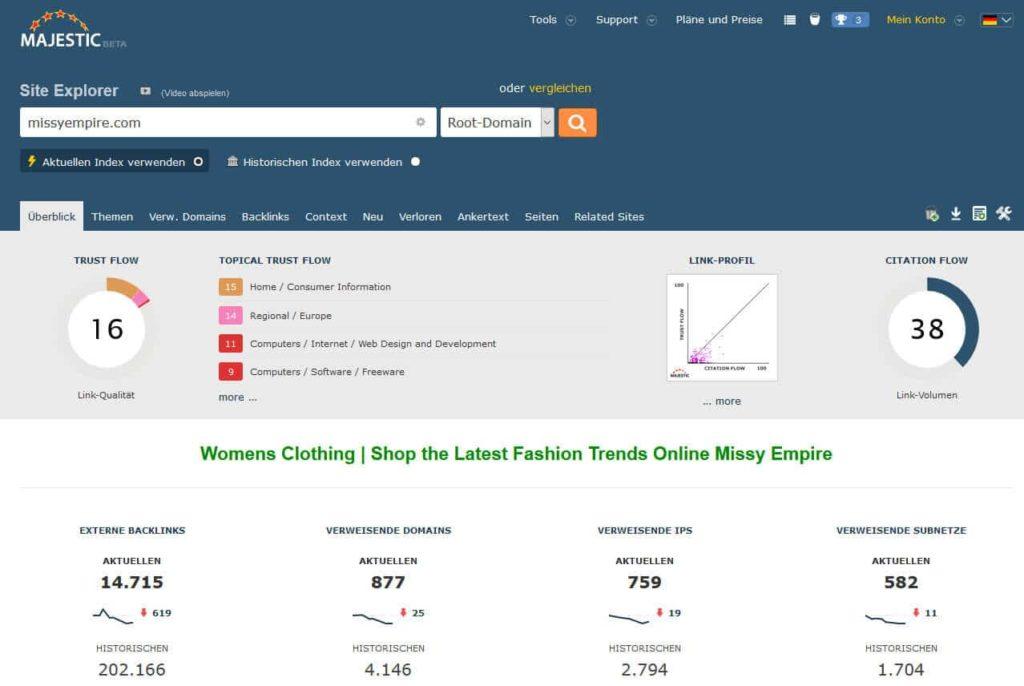Click red down arrow beside 19
This screenshot has width=1024, height=686.
[660, 612]
